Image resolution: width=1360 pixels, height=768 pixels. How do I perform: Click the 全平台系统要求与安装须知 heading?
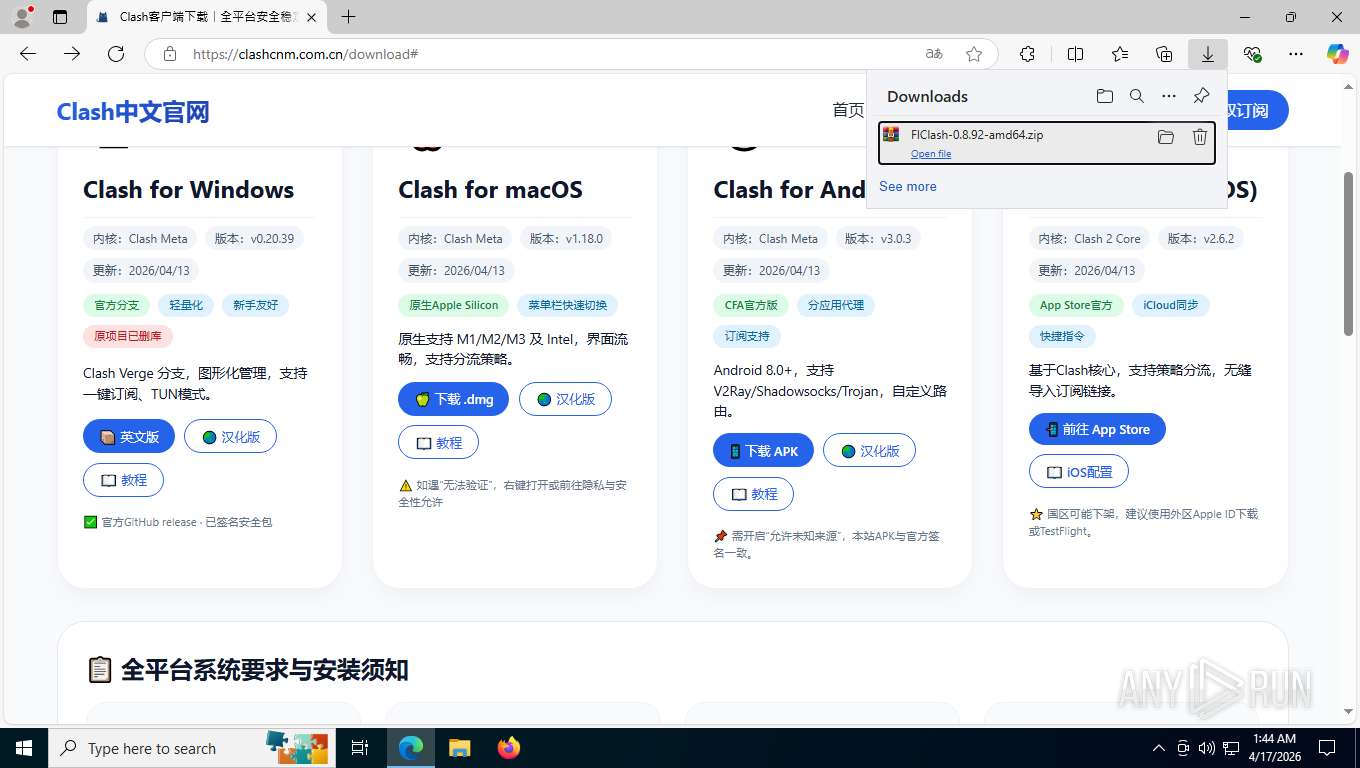[x=265, y=669]
